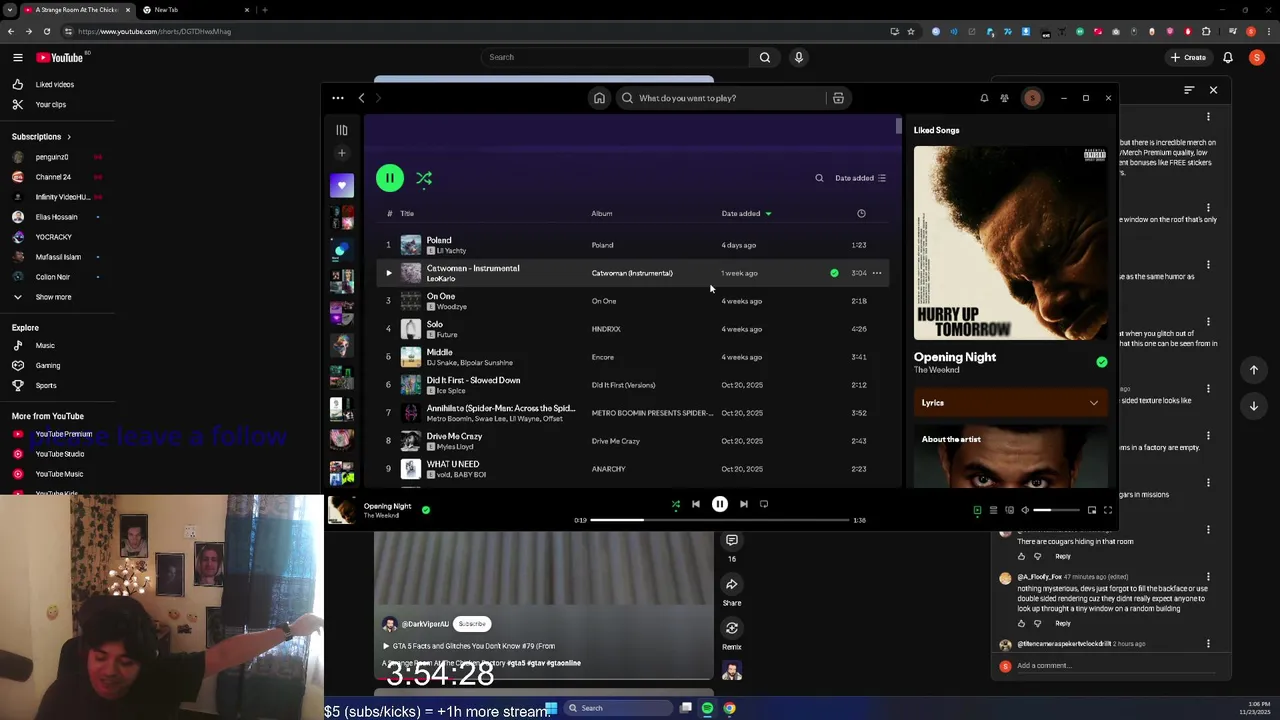Open album link On One

pos(604,301)
